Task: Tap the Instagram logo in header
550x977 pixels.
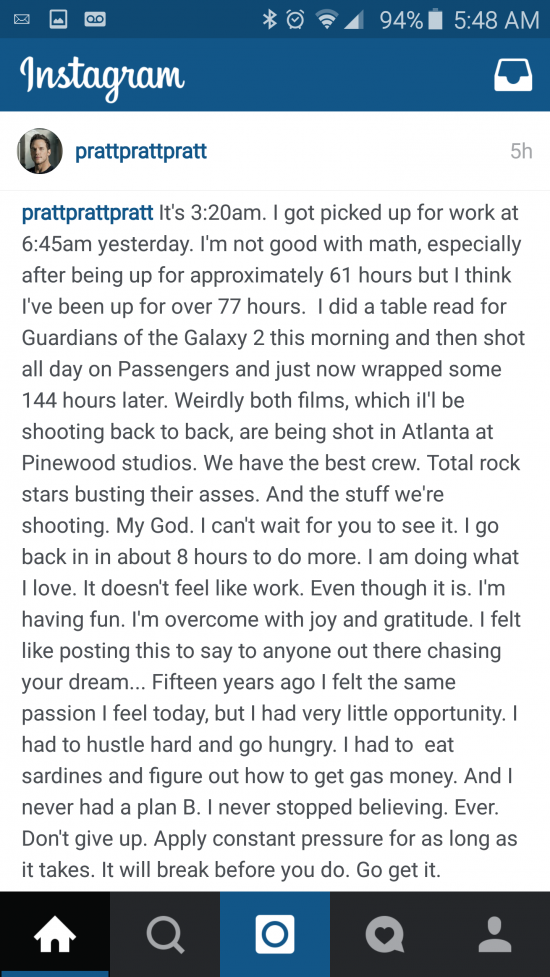Action: point(102,77)
